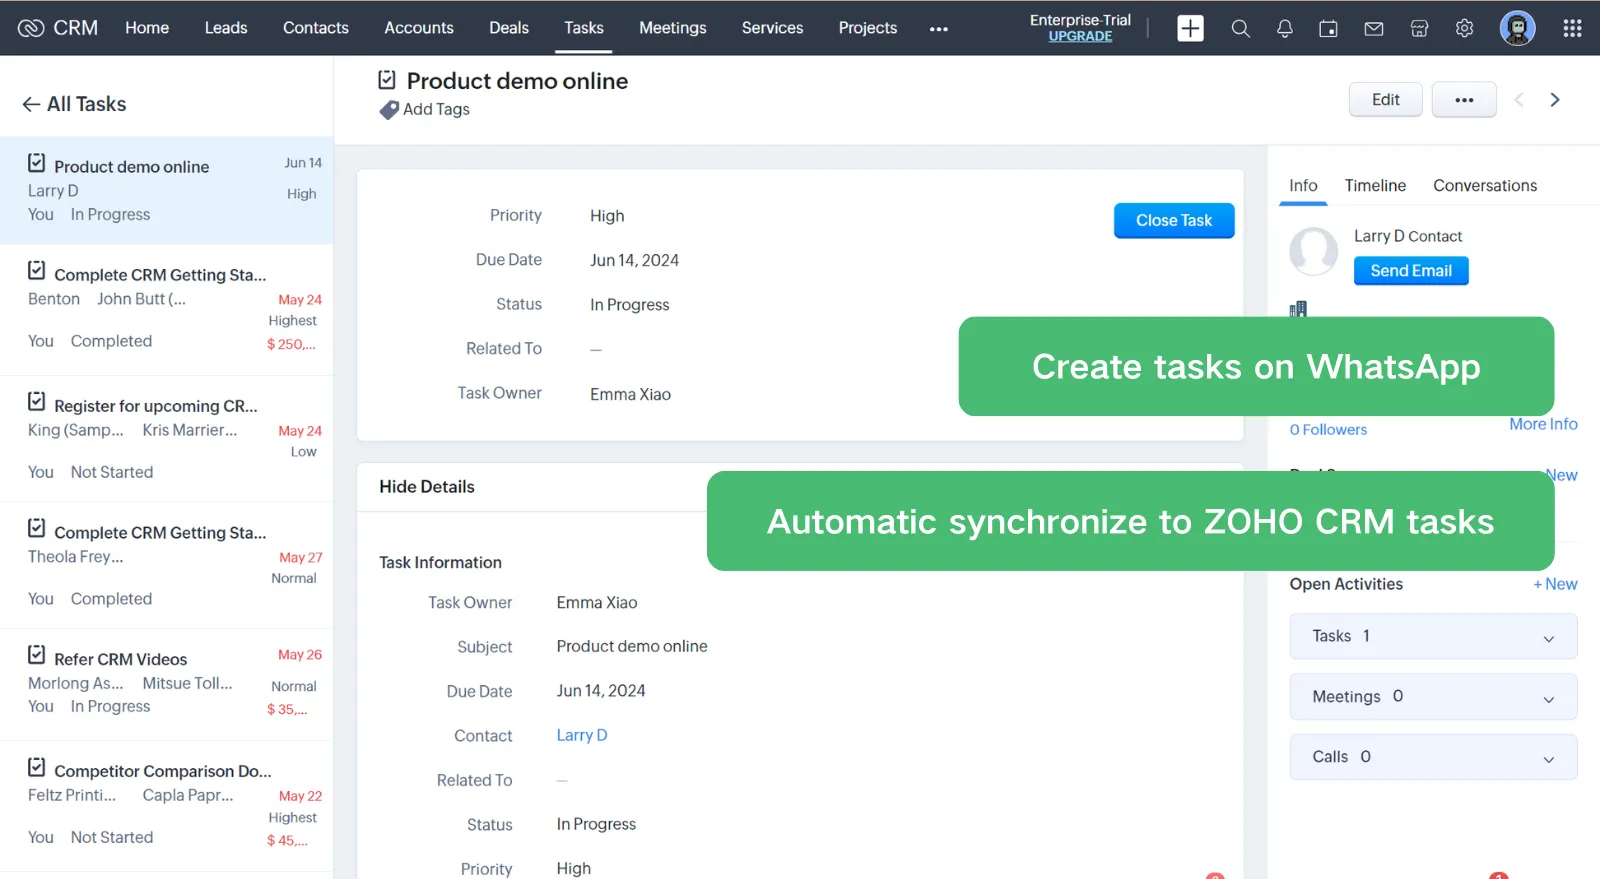1600x879 pixels.
Task: Click the Add Tags icon
Action: click(x=389, y=110)
